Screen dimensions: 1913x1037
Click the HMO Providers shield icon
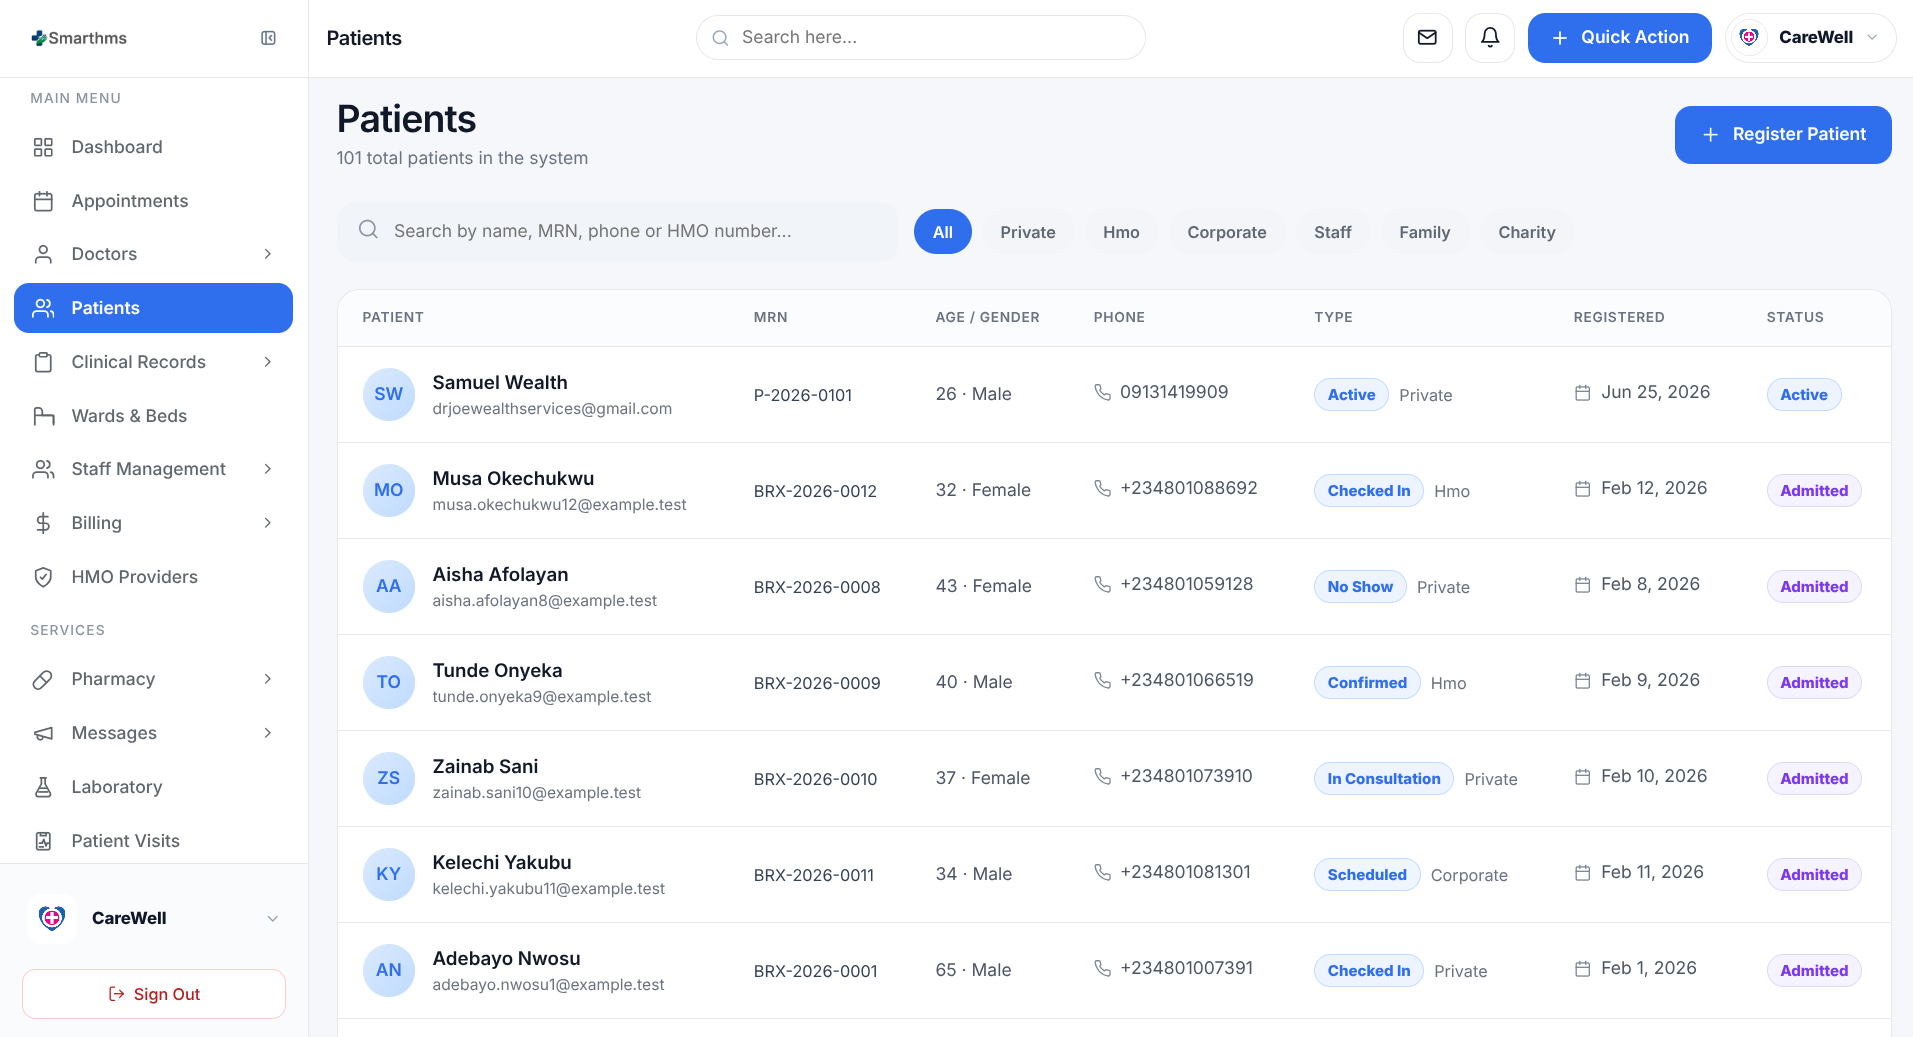(x=43, y=577)
